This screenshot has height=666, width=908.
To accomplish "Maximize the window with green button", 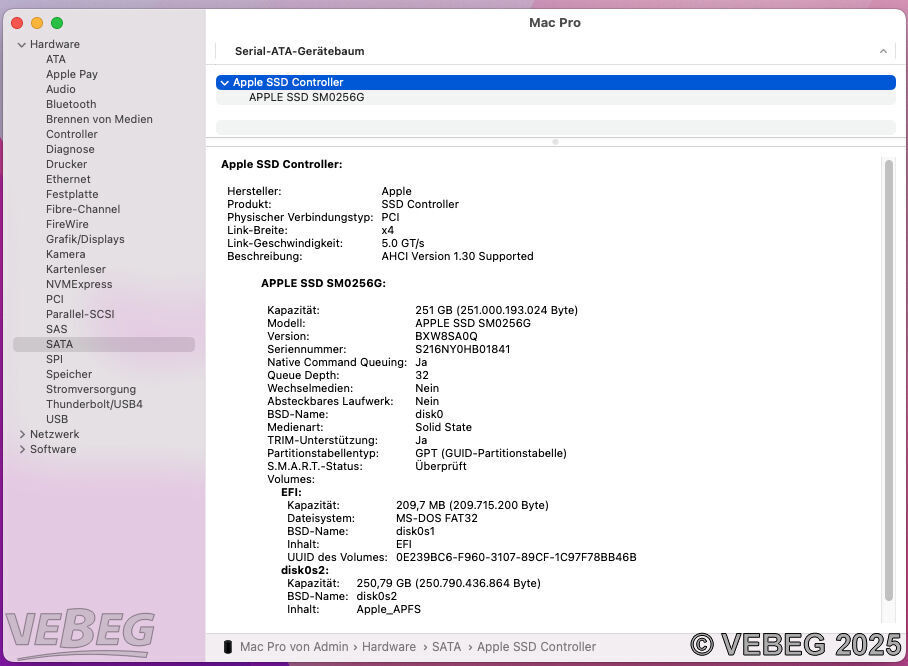I will tap(57, 23).
